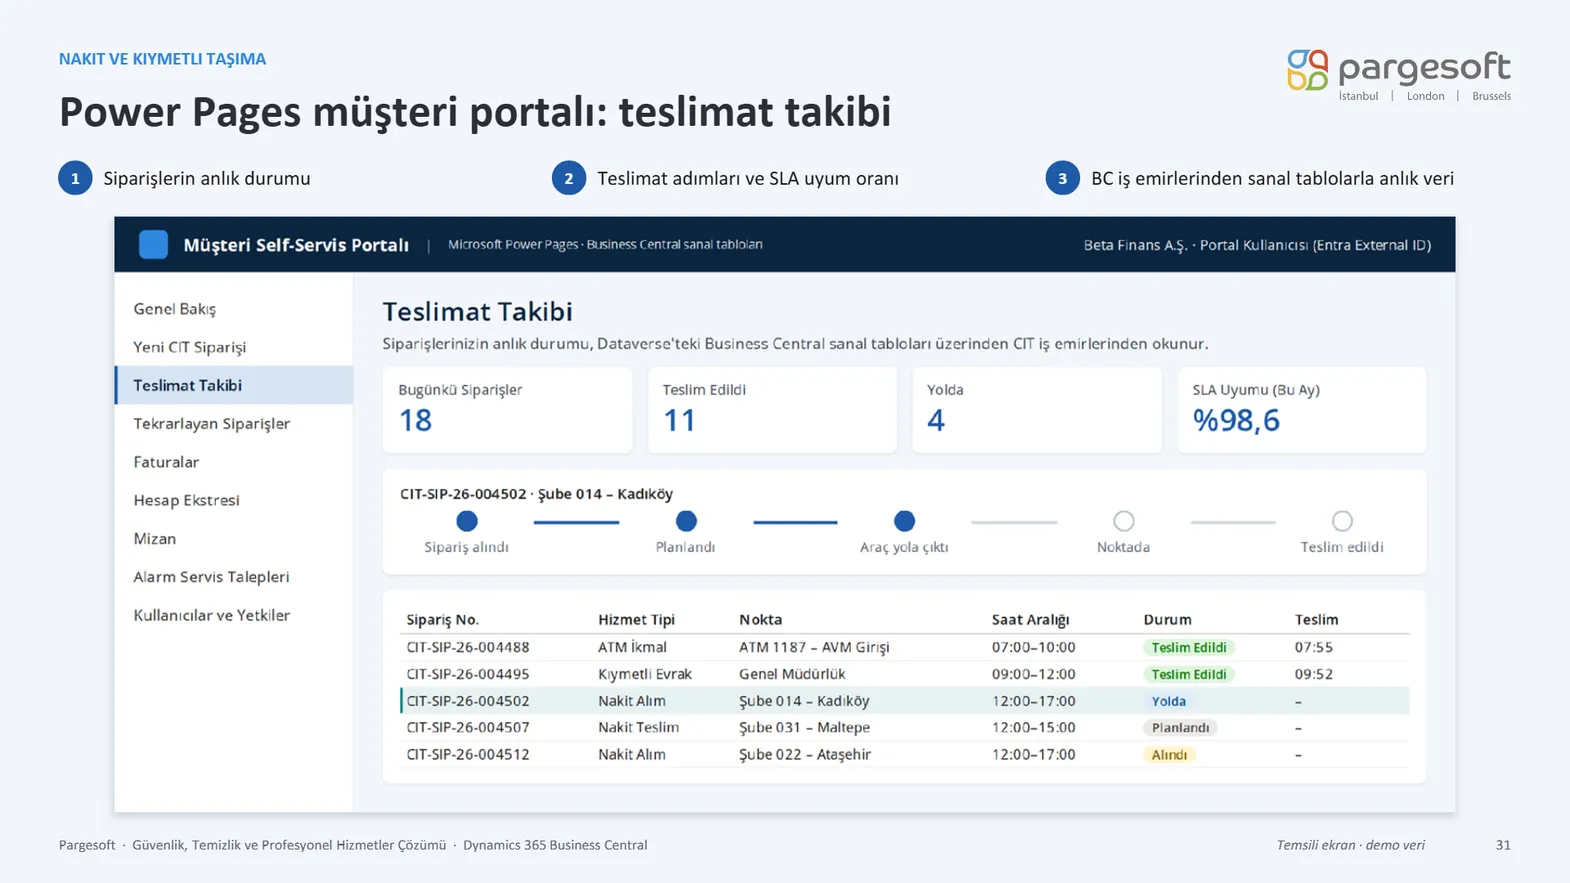Click the Hizmet Tipi column header

point(636,620)
